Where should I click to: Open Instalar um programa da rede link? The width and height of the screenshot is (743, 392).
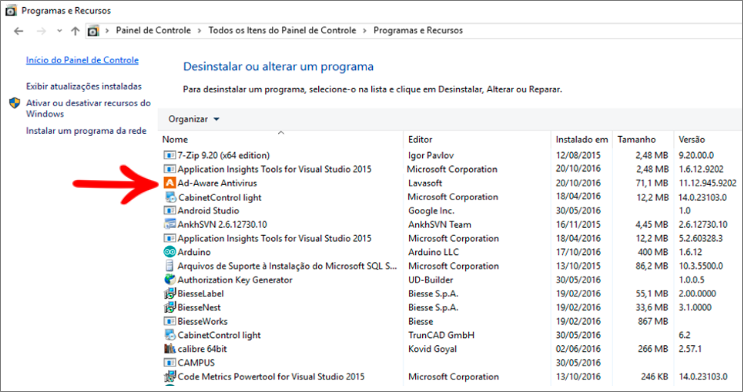[86, 131]
